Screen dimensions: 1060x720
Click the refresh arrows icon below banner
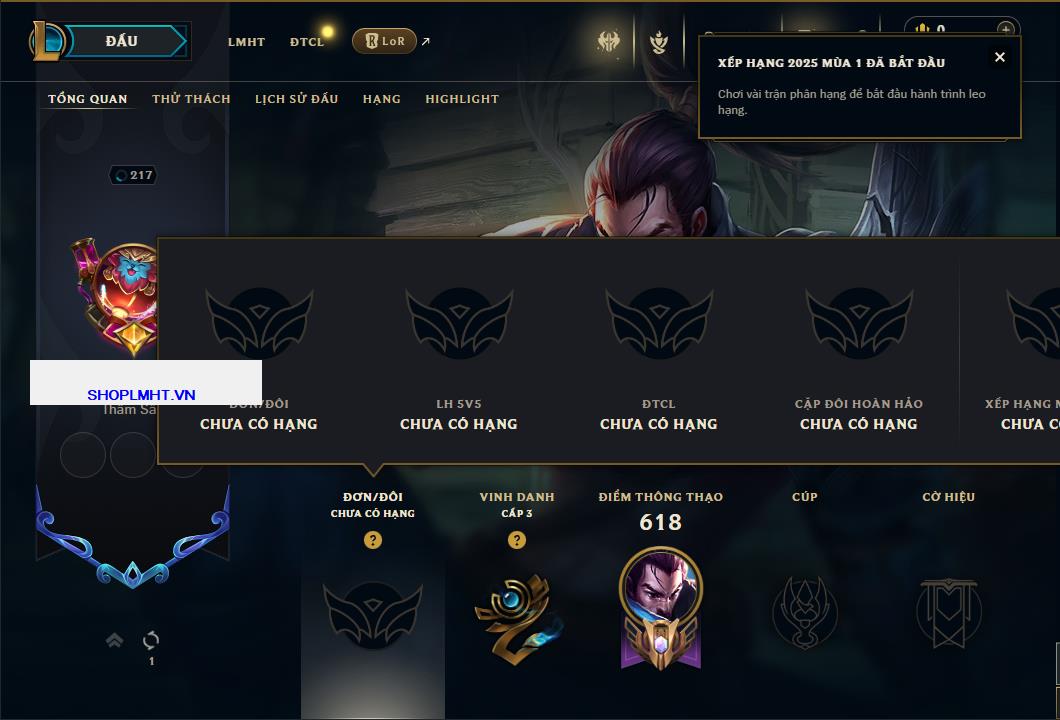(x=151, y=640)
